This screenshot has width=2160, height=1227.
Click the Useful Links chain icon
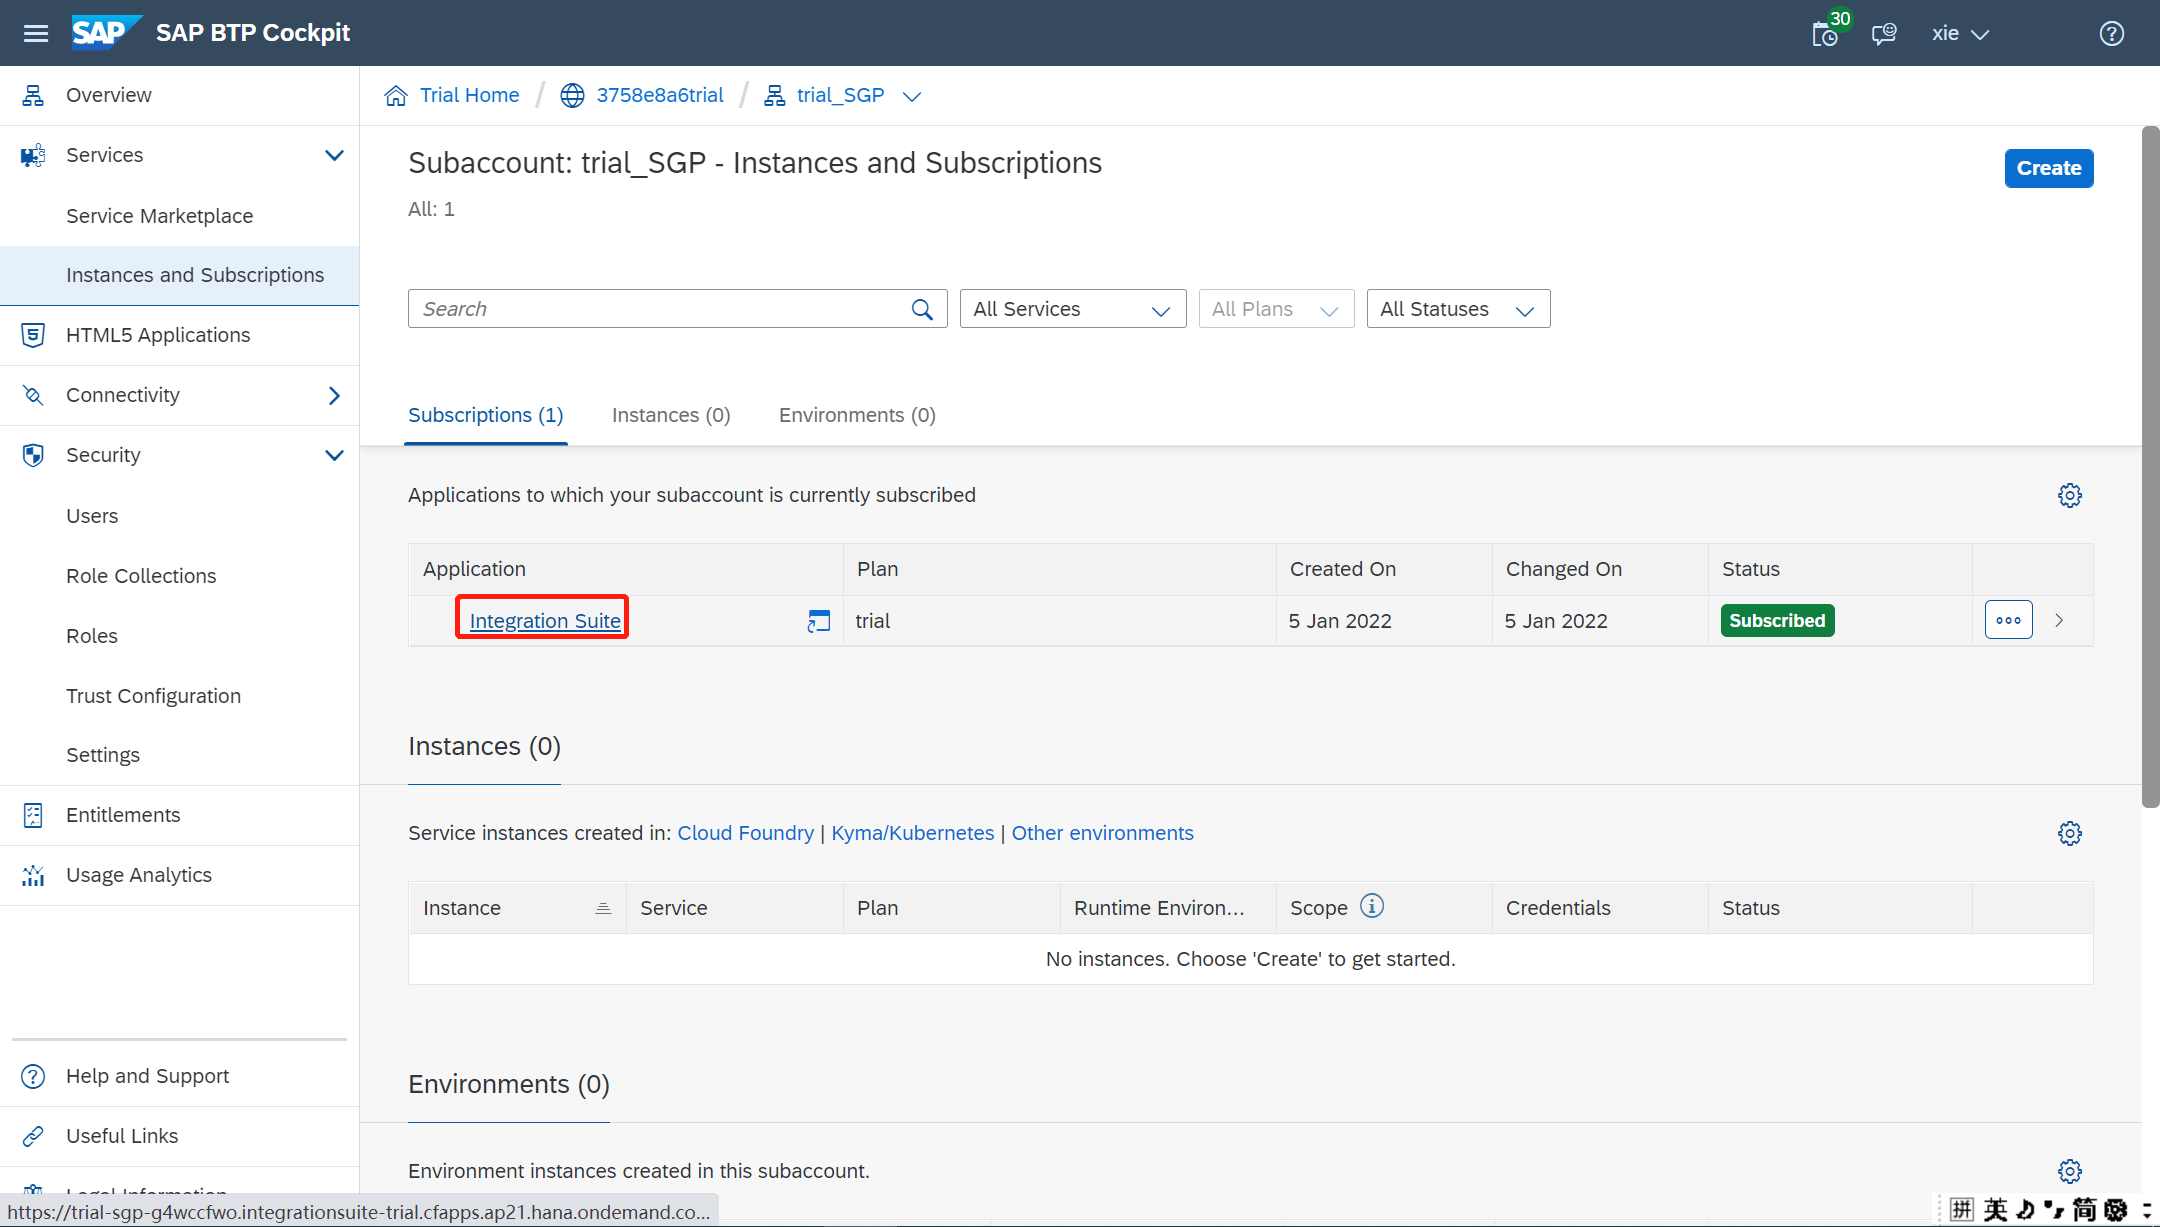coord(33,1136)
